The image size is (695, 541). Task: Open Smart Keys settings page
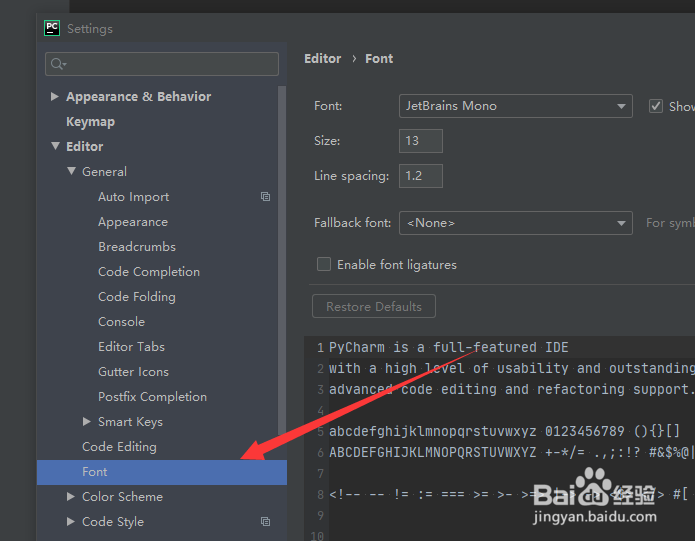(x=130, y=422)
